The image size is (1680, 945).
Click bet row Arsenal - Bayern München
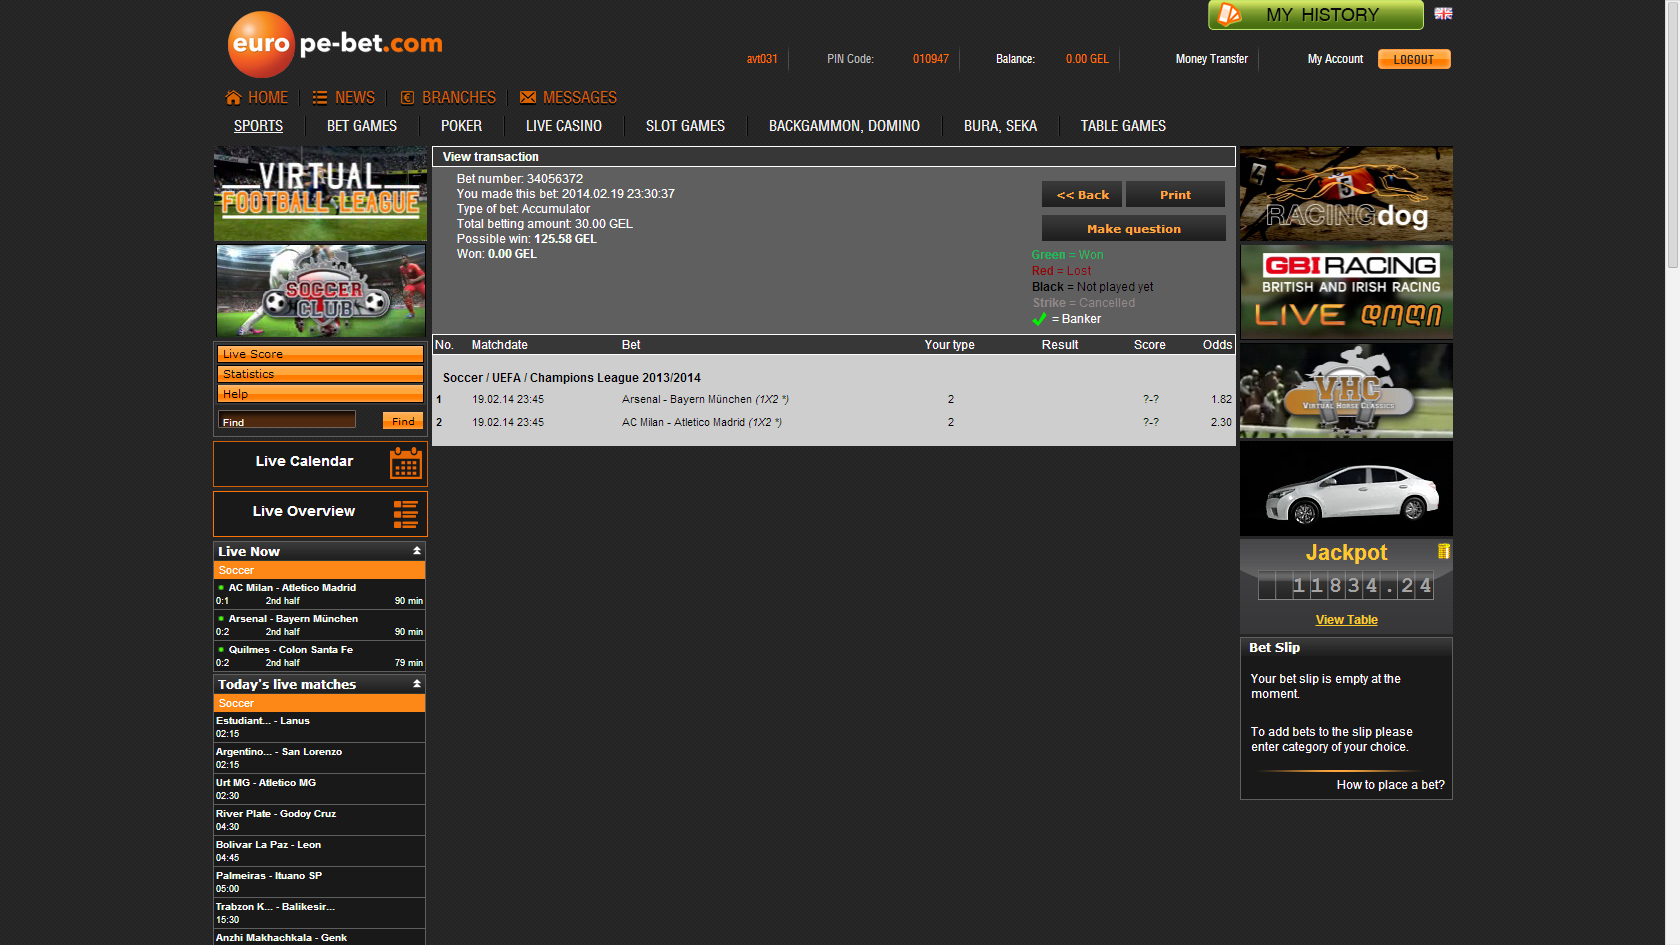point(834,399)
